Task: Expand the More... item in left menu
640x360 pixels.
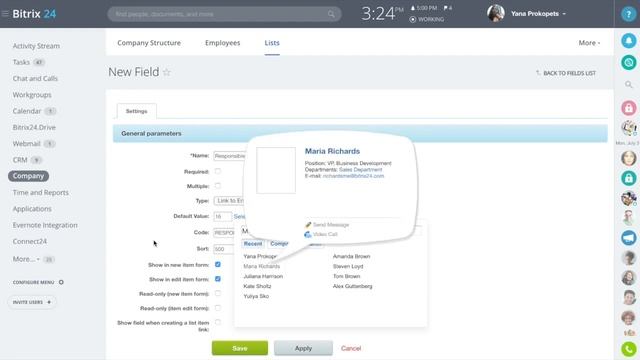Action: [x=26, y=259]
